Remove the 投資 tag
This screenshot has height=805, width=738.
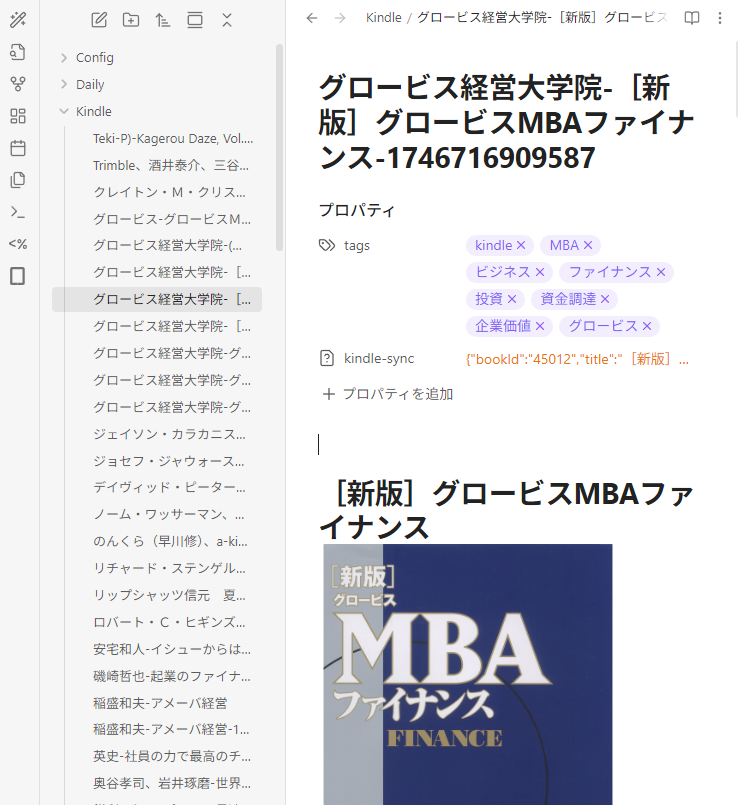coord(512,299)
